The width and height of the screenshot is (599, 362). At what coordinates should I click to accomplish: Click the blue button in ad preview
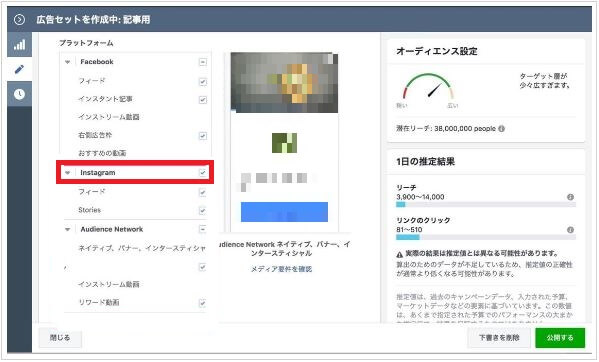point(284,212)
